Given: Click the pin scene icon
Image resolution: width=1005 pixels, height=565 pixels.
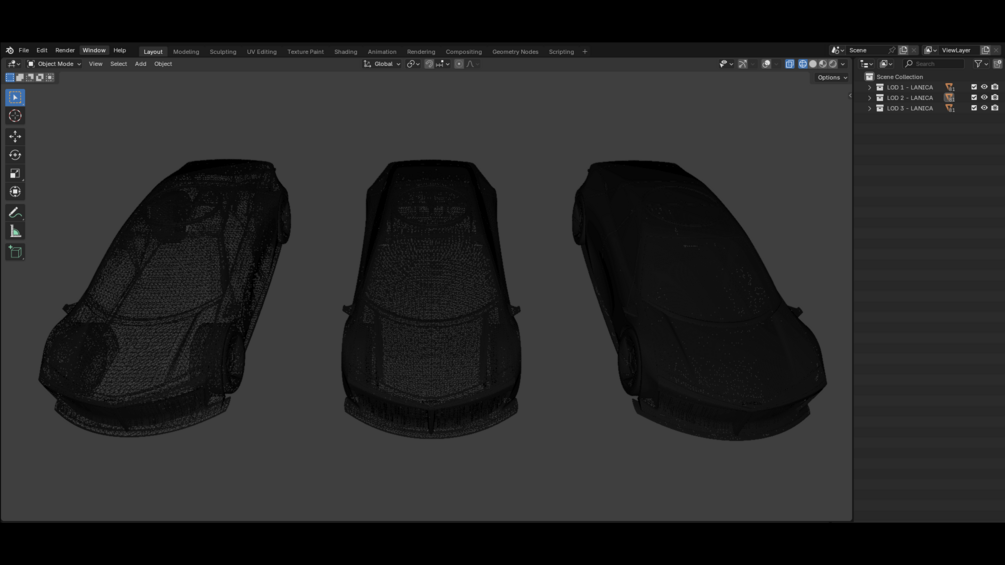Looking at the screenshot, I should pos(892,50).
